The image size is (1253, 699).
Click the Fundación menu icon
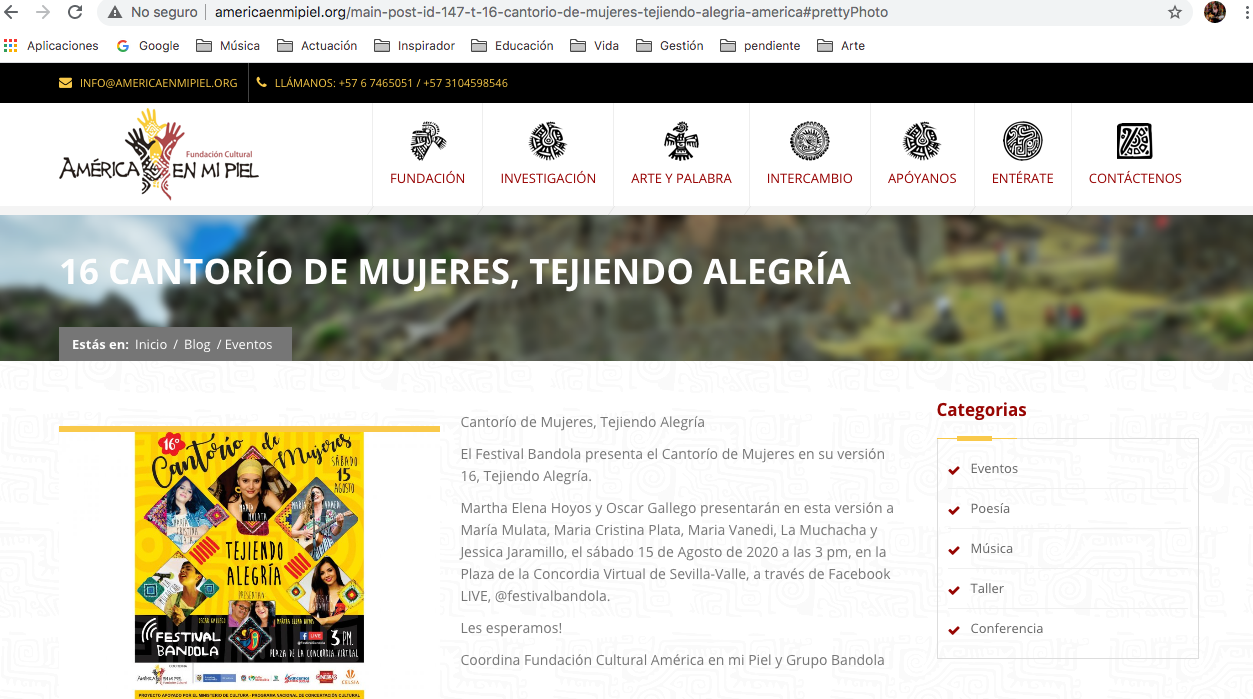click(x=428, y=142)
